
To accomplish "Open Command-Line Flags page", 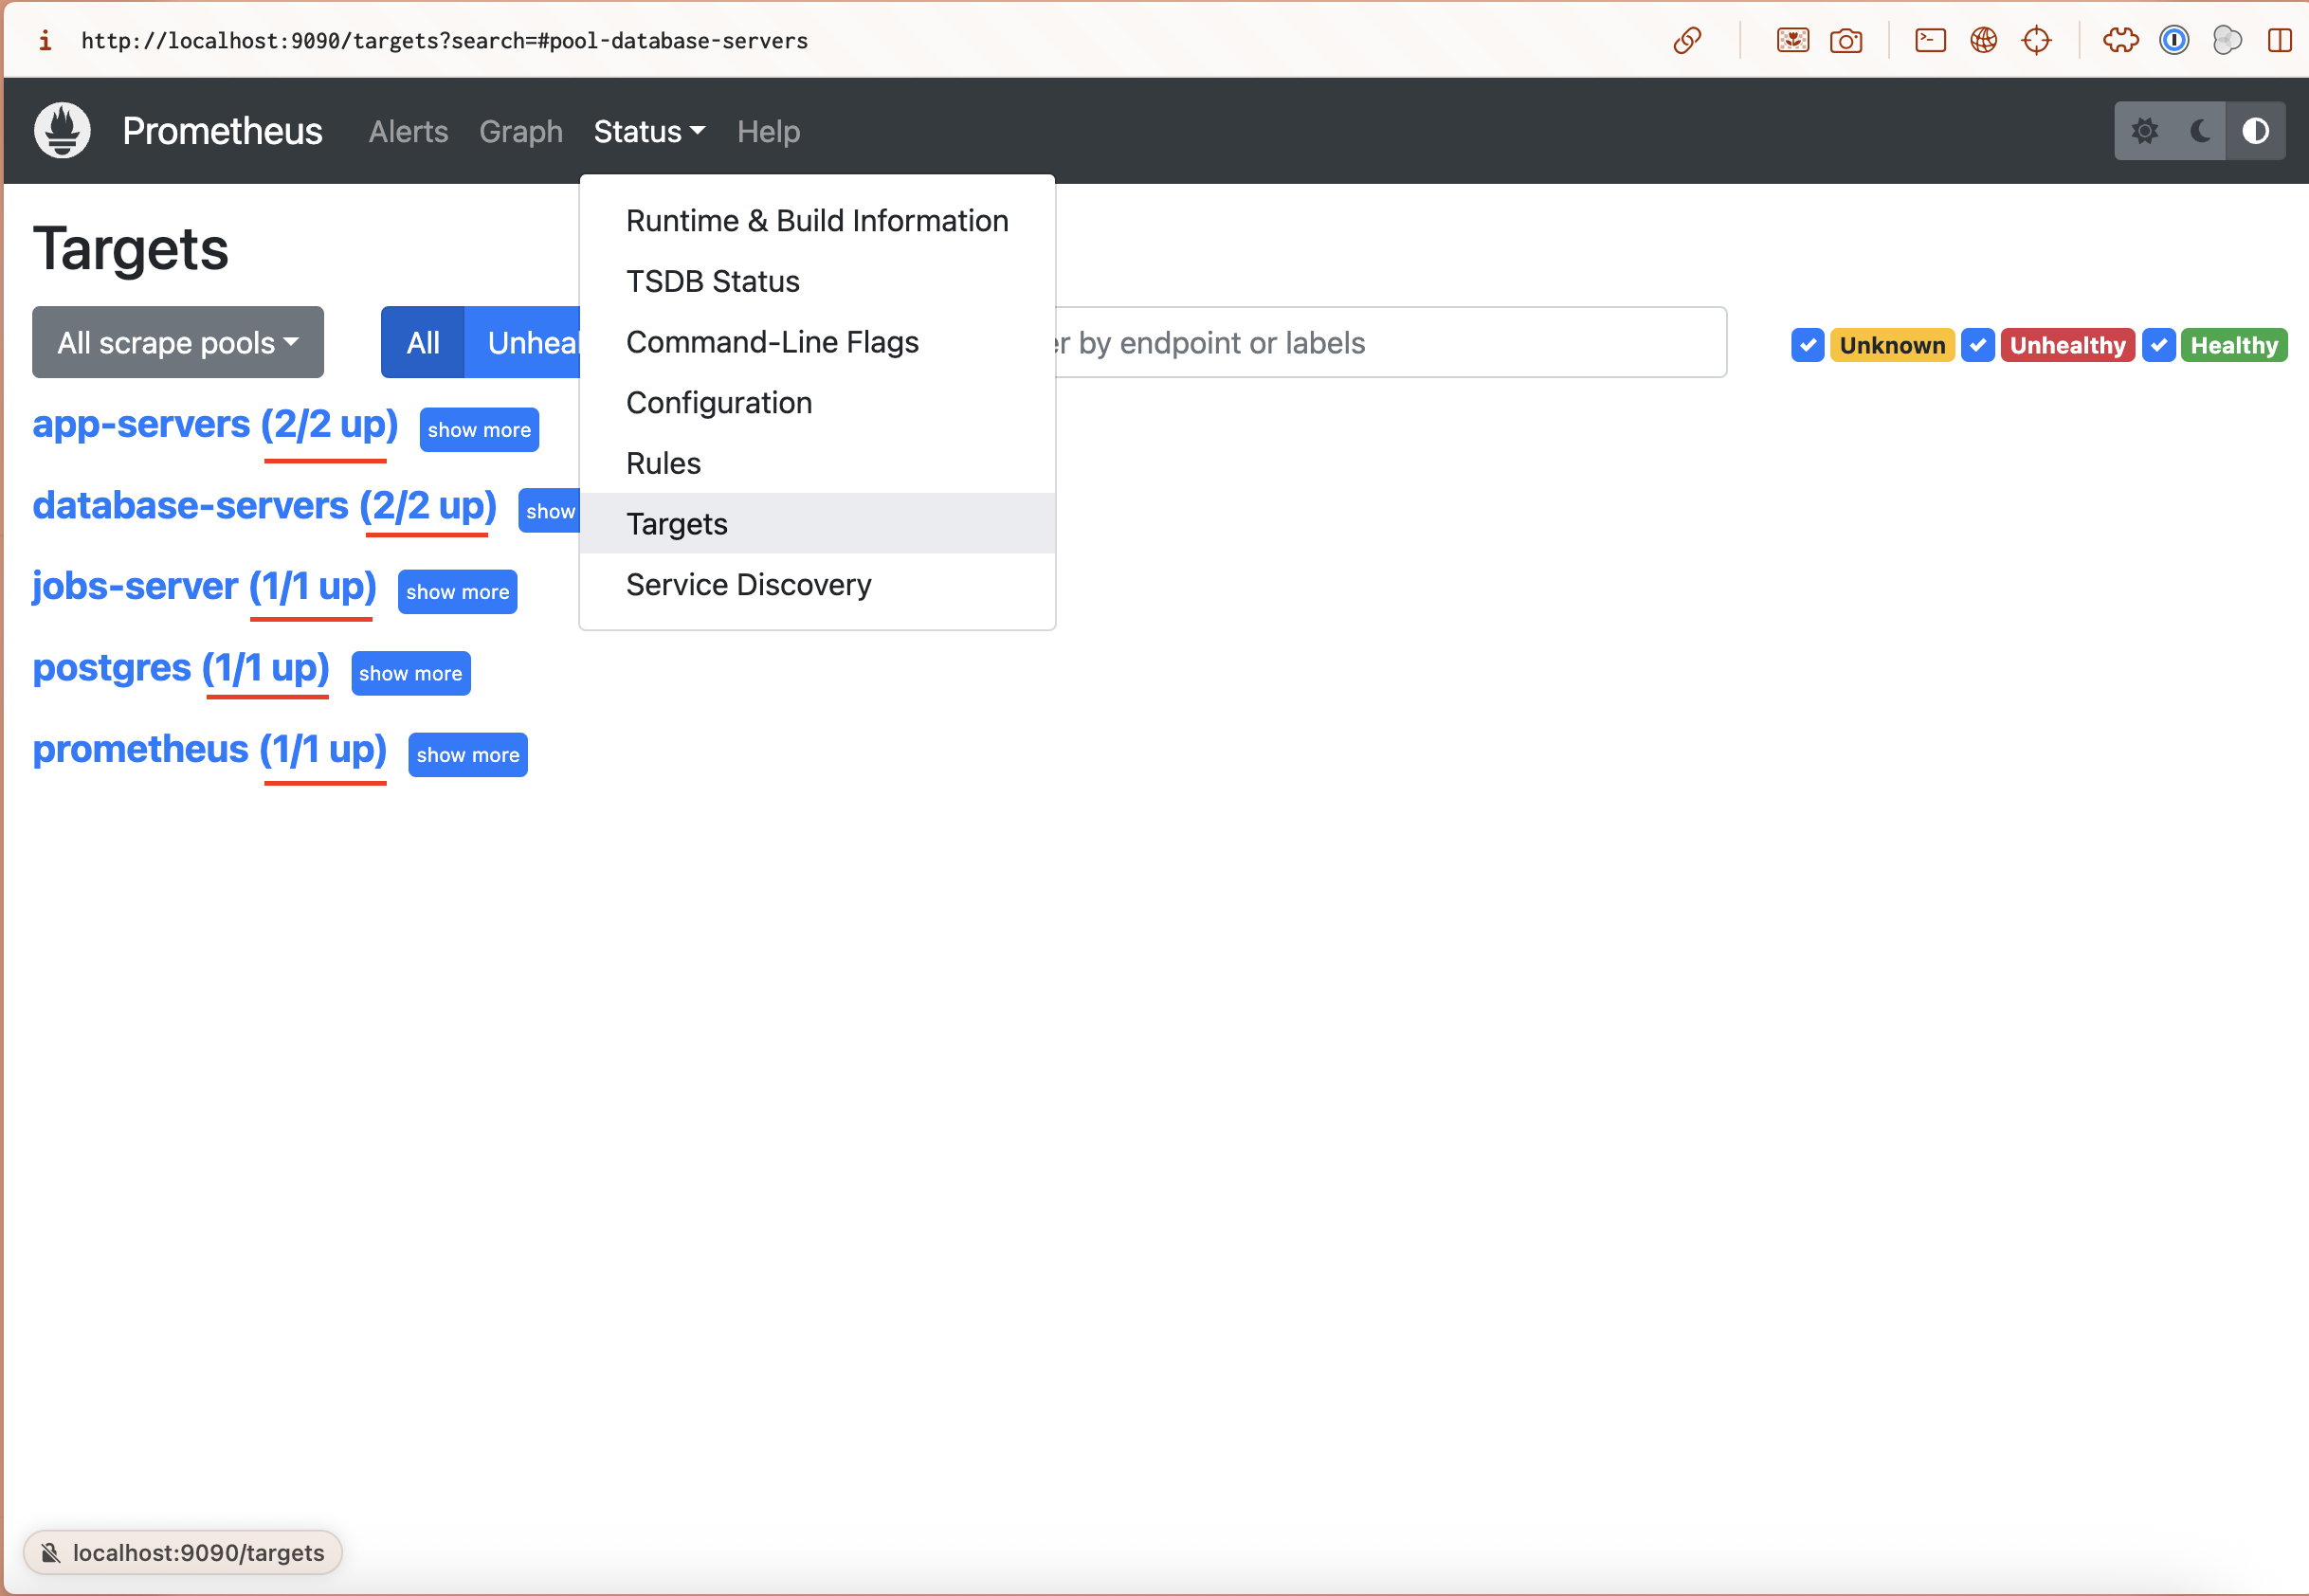I will click(817, 342).
